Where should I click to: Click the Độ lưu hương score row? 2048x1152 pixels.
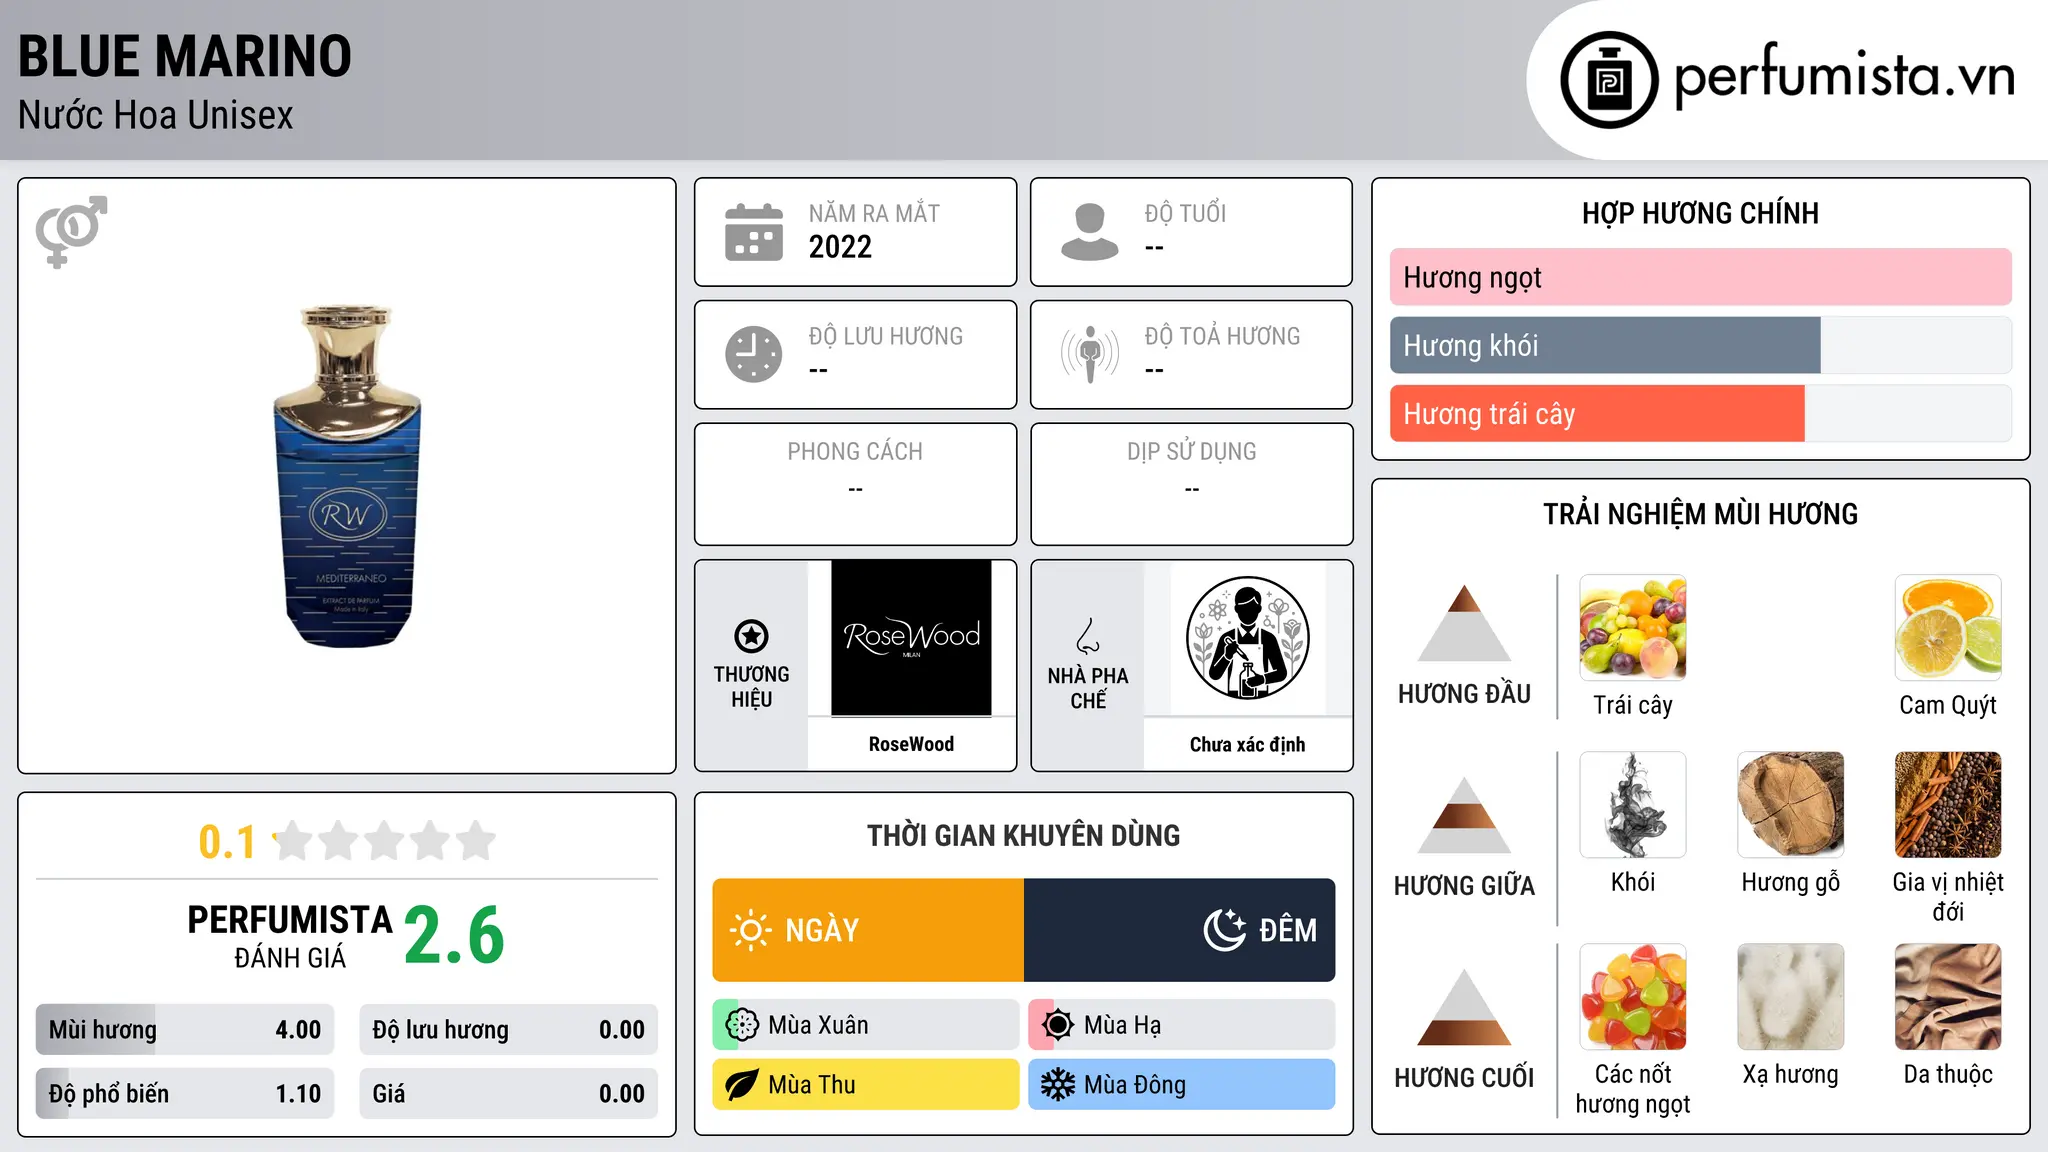[508, 1030]
